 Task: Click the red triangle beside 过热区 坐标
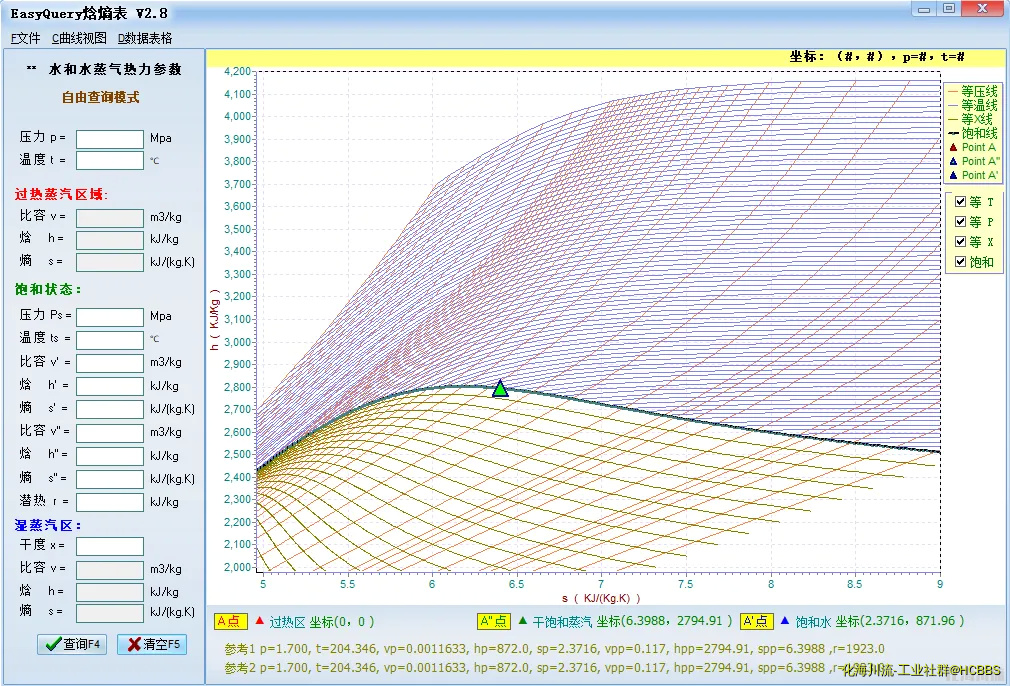[260, 621]
